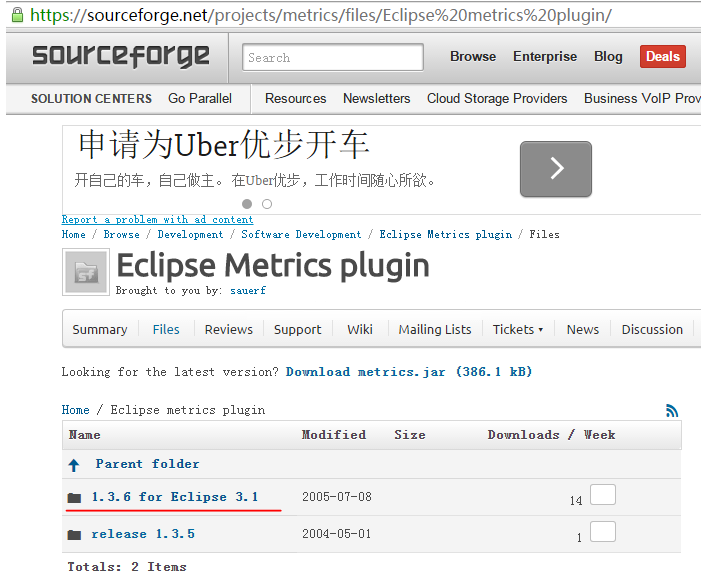
Task: Open the Wiki tab
Action: tap(360, 329)
